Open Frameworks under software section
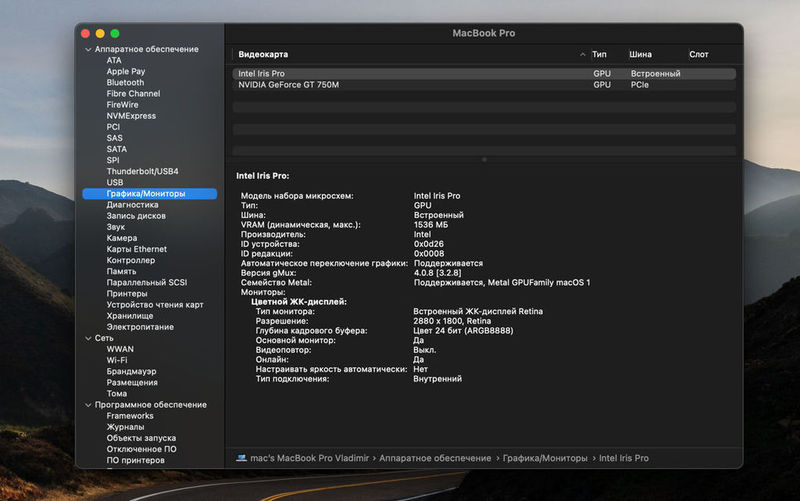Image resolution: width=800 pixels, height=501 pixels. pyautogui.click(x=130, y=416)
